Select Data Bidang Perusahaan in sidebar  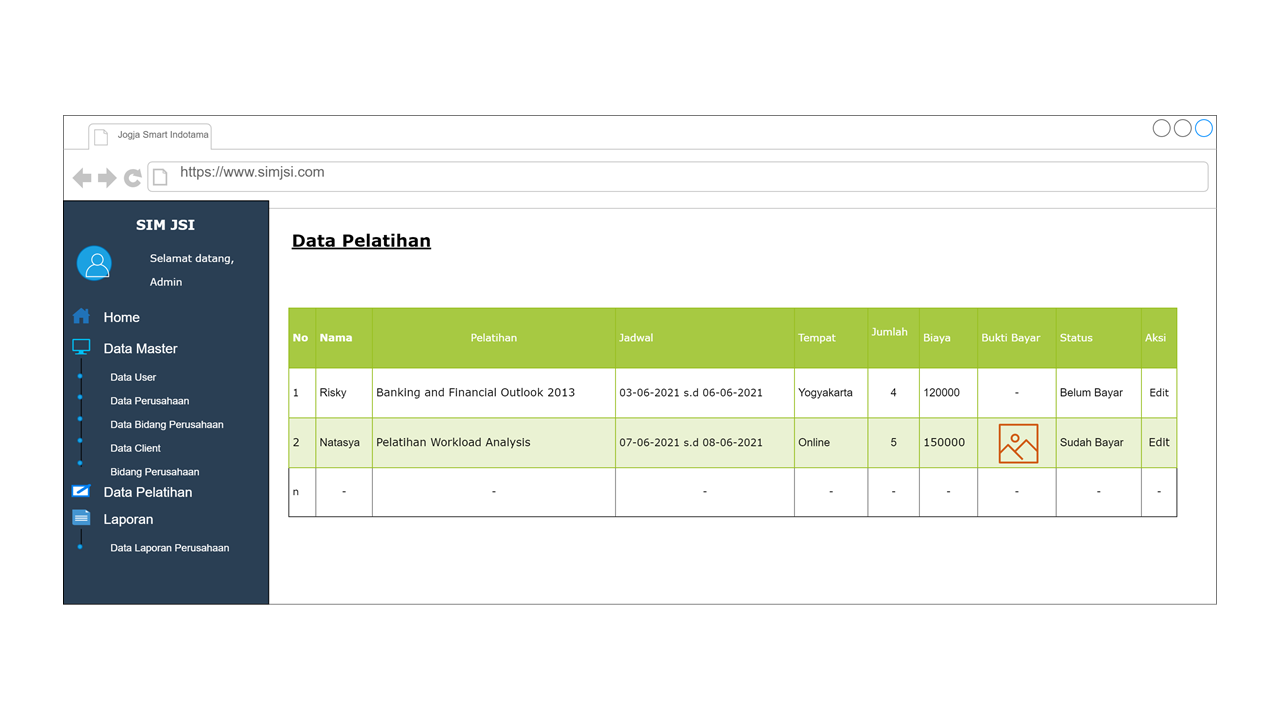[166, 425]
